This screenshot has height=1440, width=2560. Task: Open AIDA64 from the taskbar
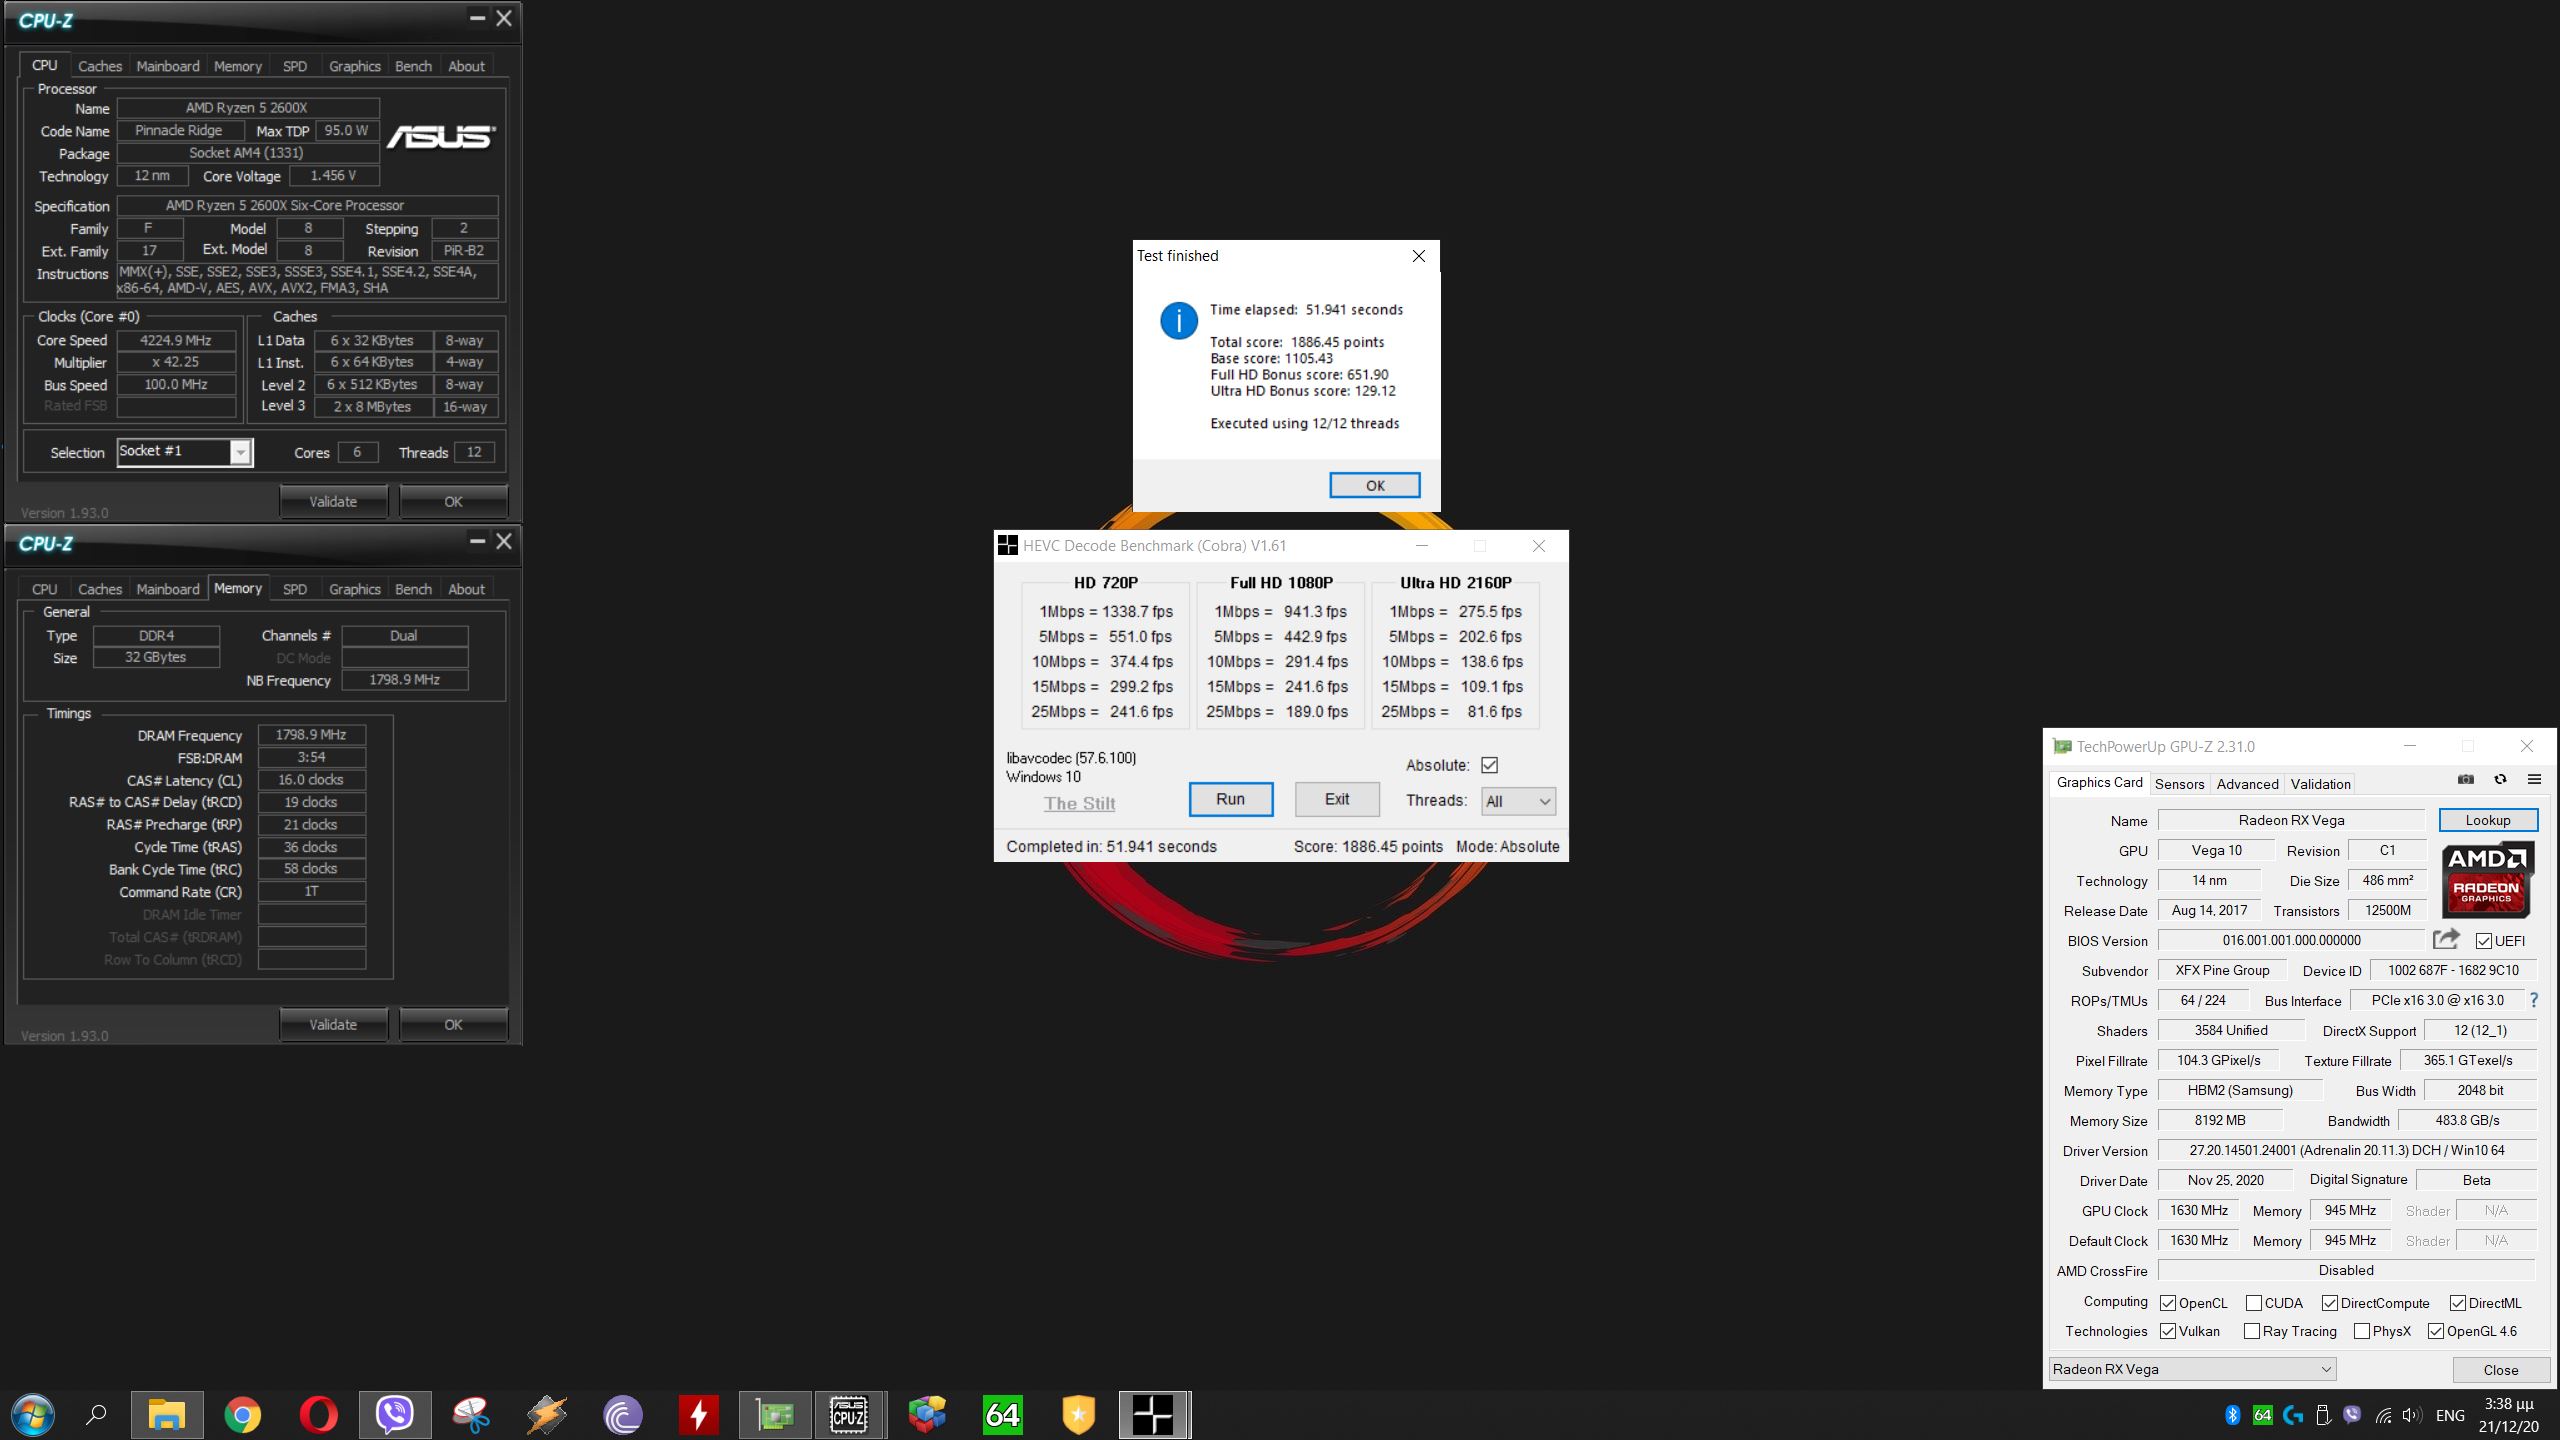click(1003, 1415)
